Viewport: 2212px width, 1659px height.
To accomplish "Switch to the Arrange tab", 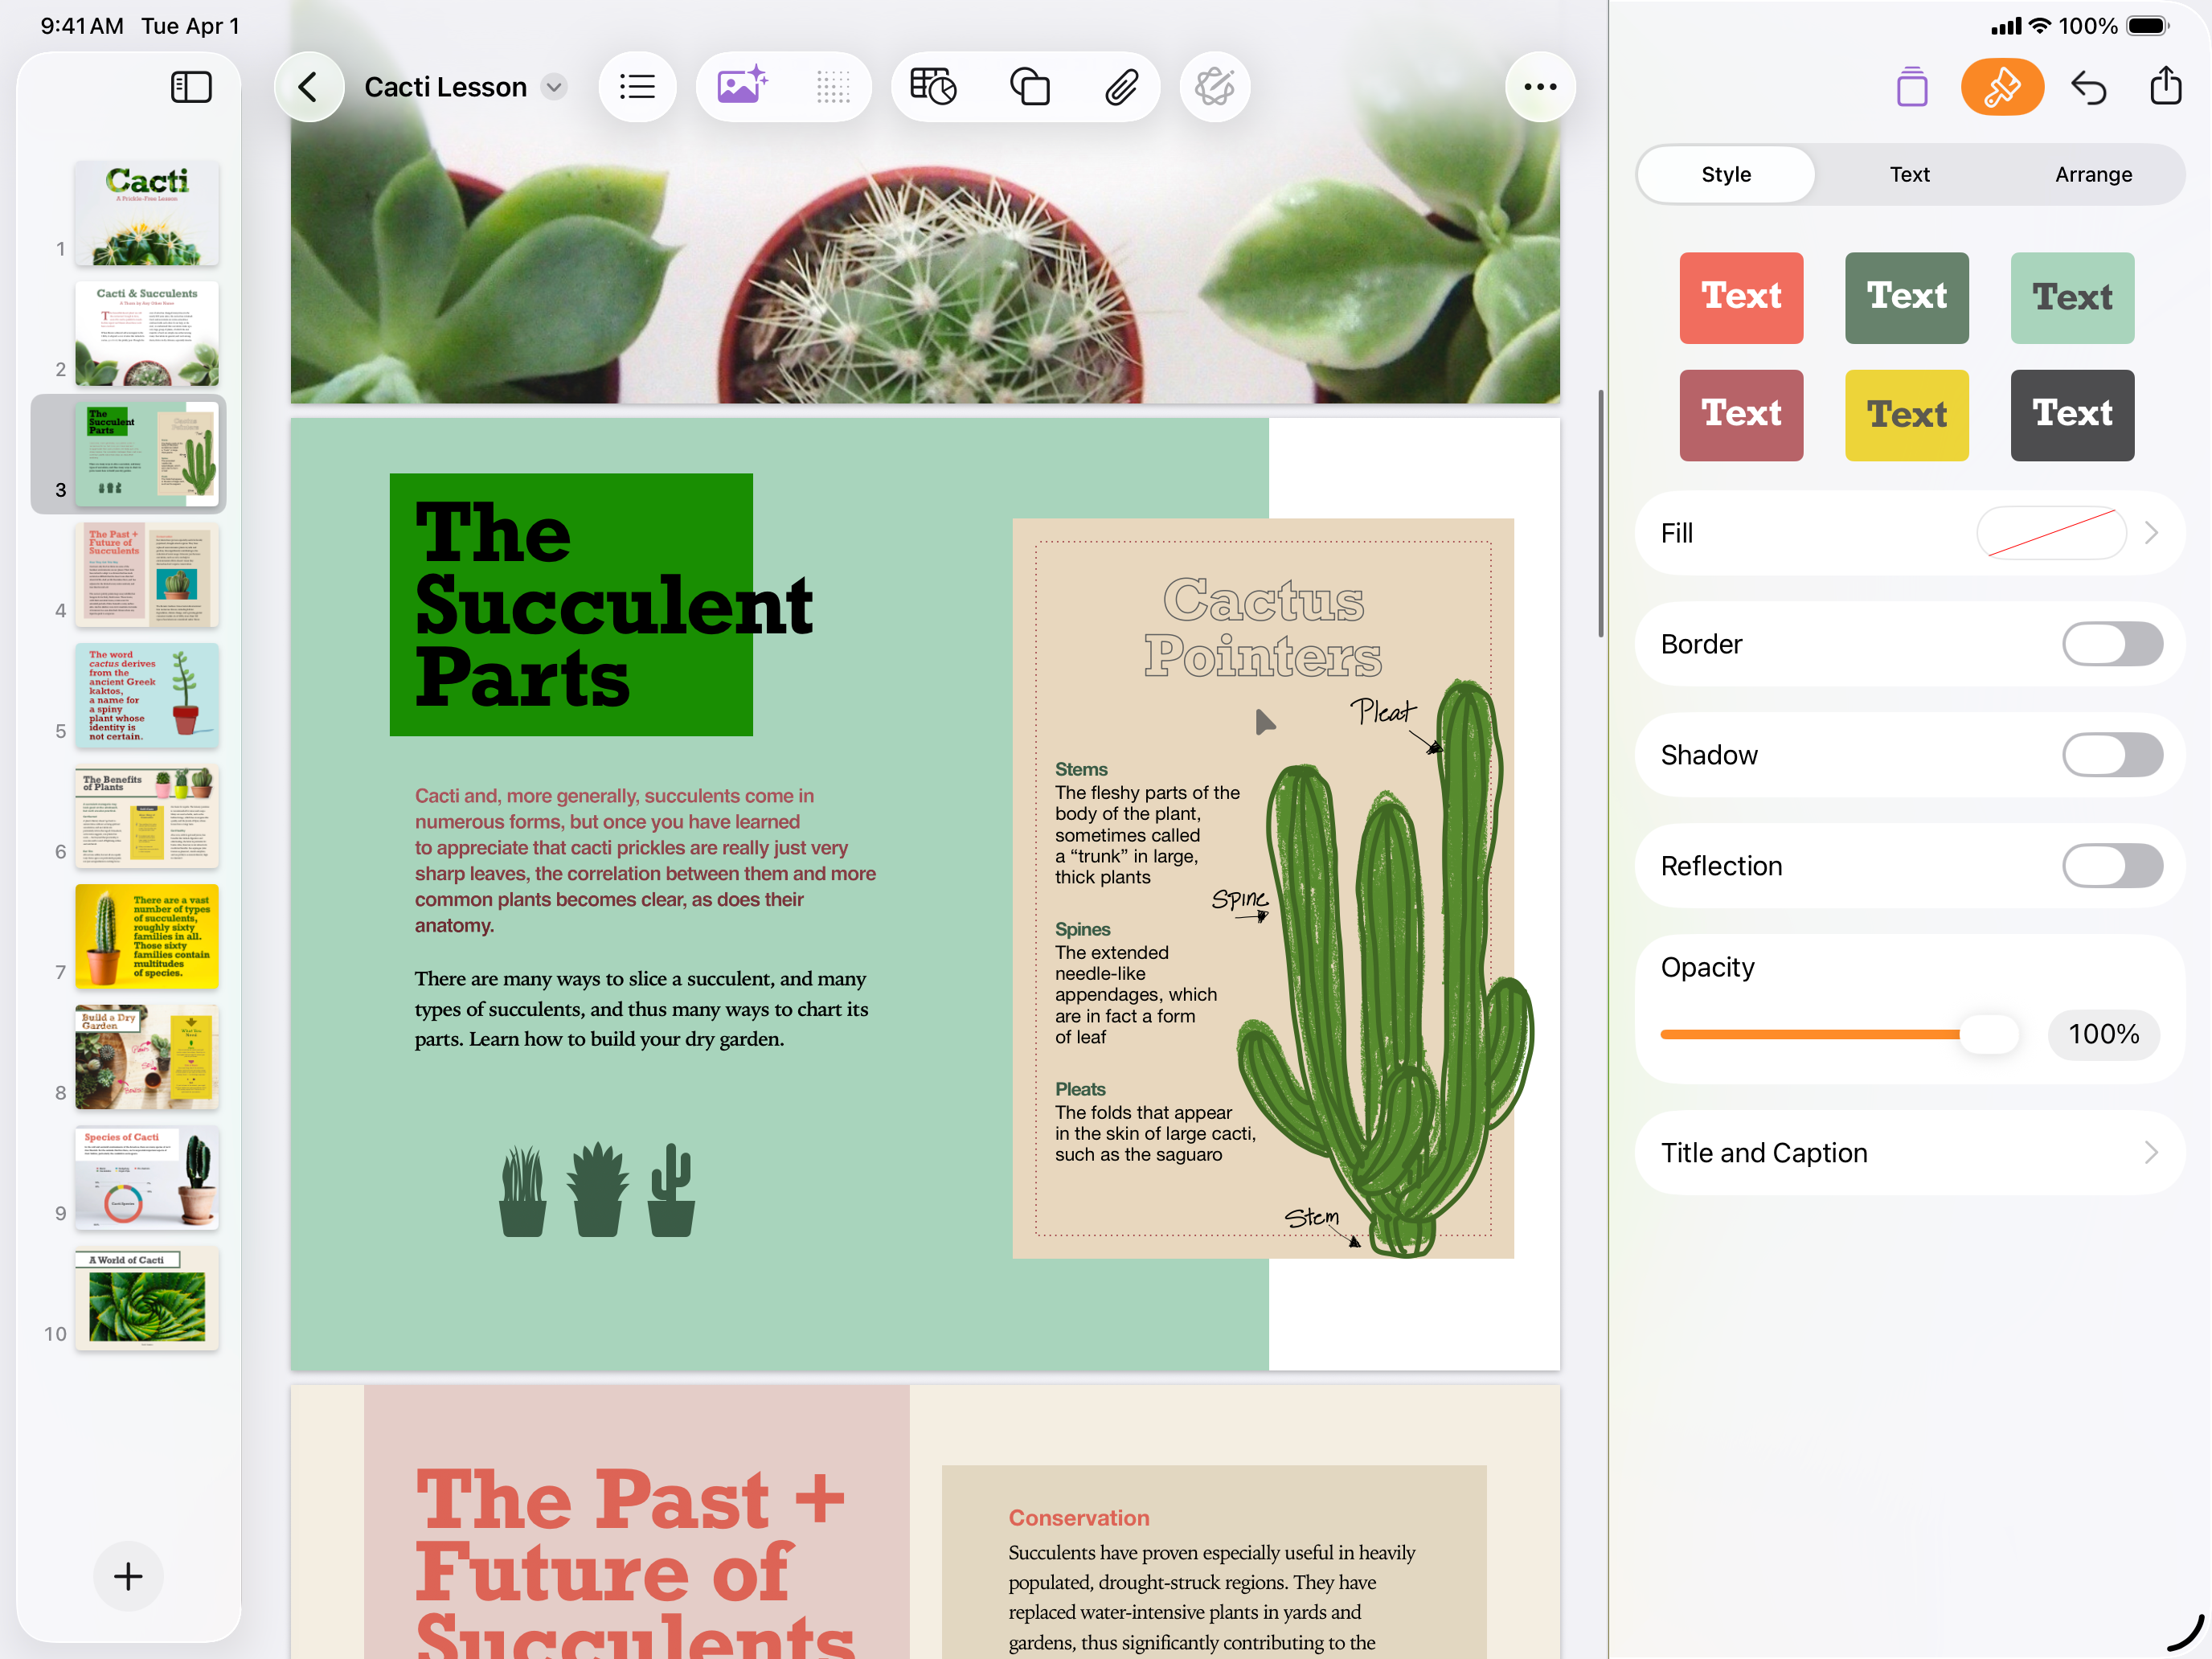I will [x=2093, y=174].
